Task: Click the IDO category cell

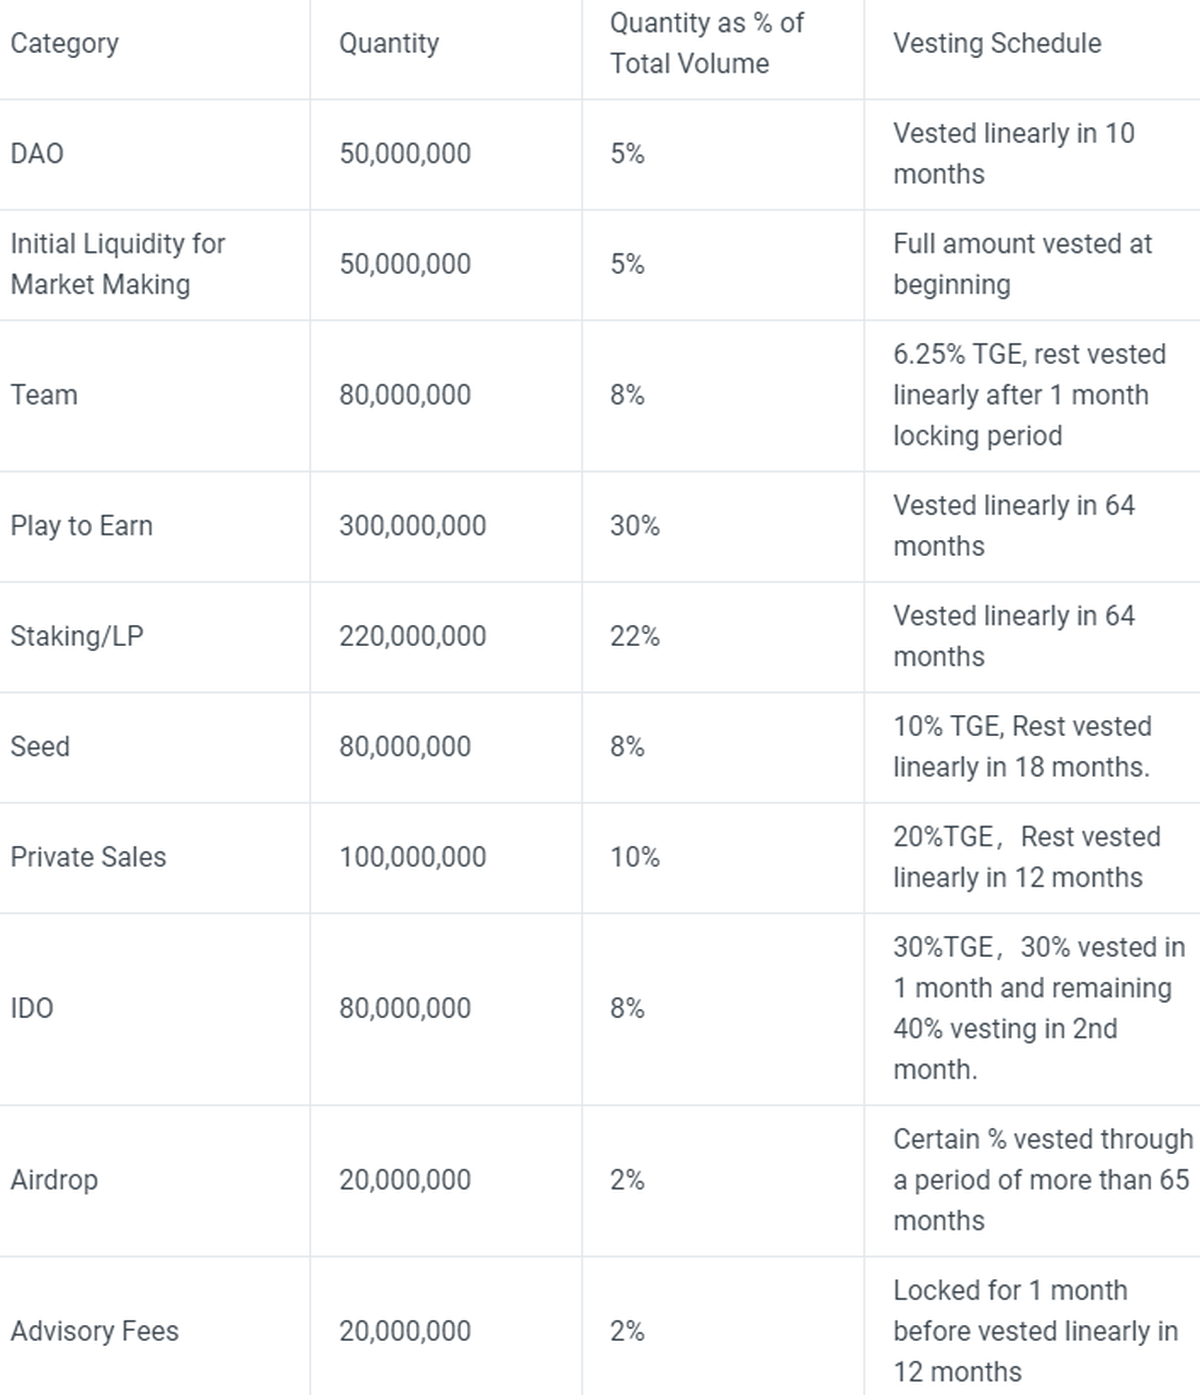Action: [32, 1008]
